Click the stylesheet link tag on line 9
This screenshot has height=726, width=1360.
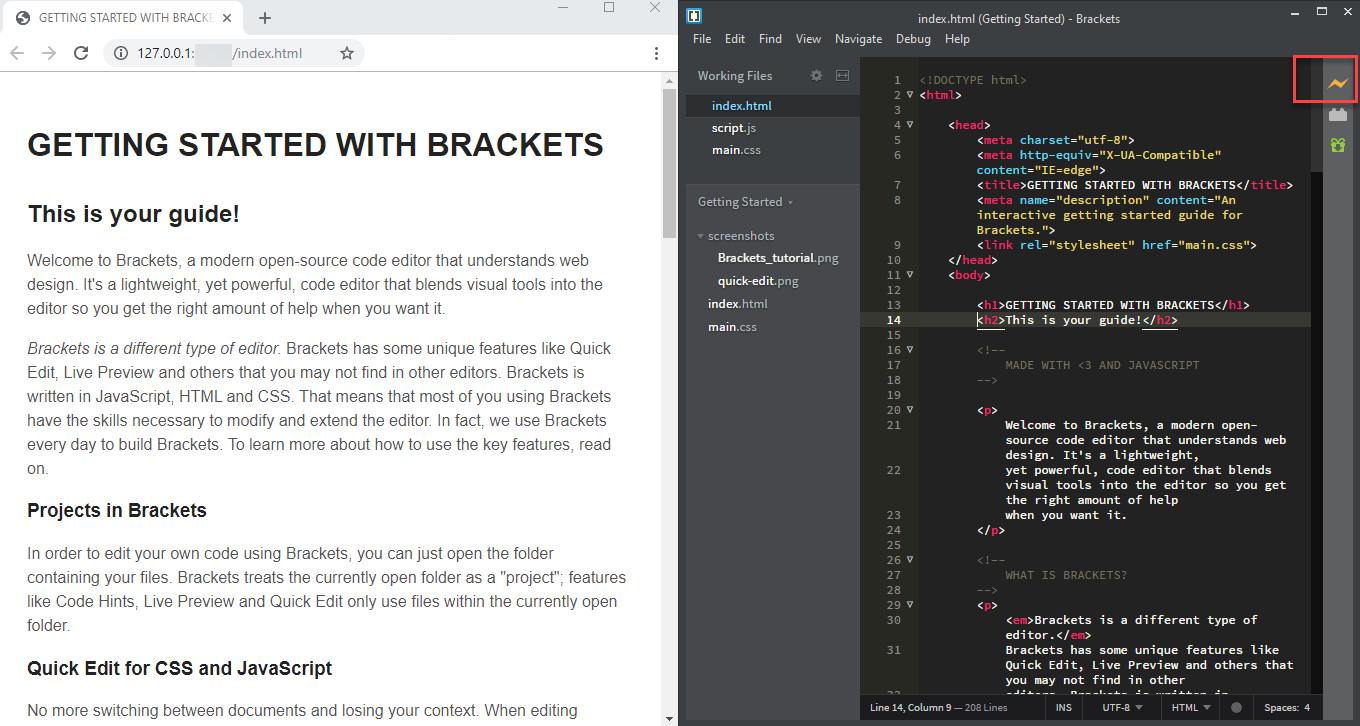coord(1116,245)
